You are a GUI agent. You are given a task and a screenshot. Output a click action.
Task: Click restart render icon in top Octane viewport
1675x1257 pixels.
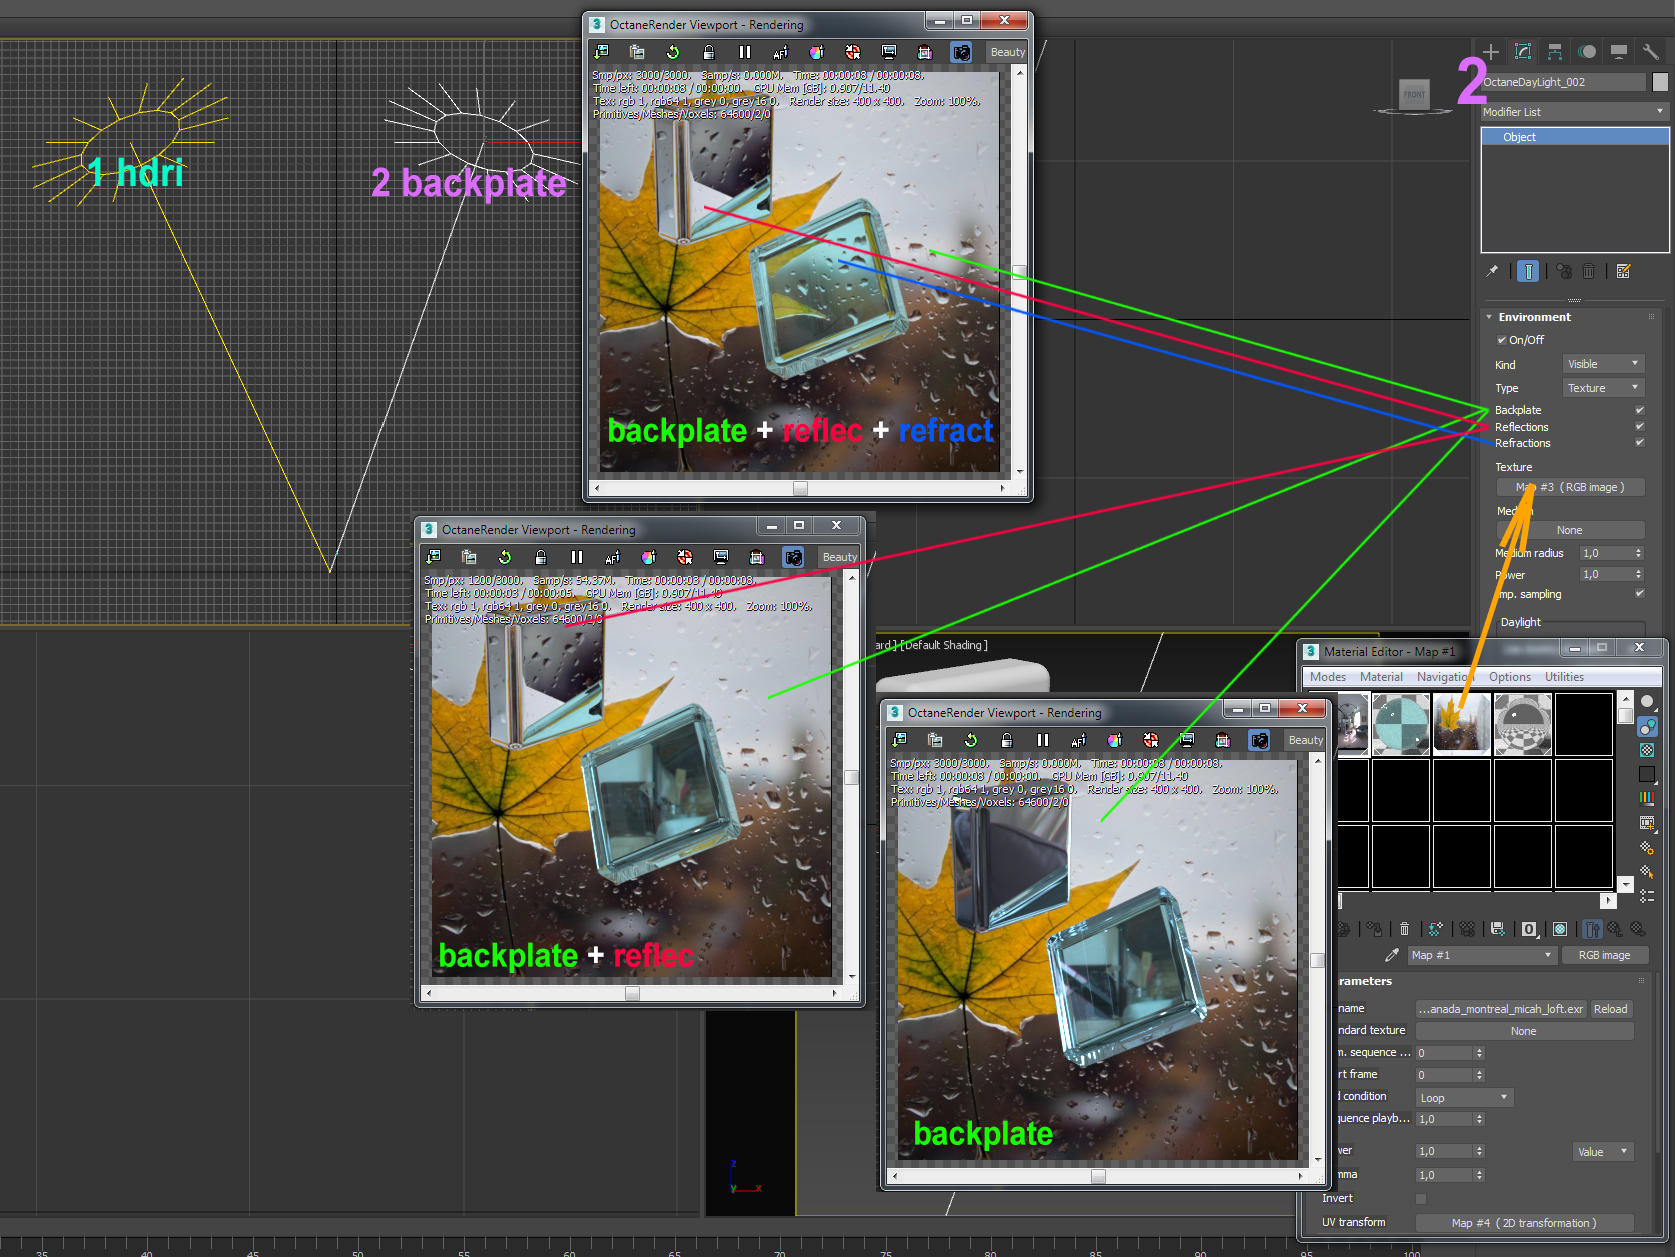[673, 52]
